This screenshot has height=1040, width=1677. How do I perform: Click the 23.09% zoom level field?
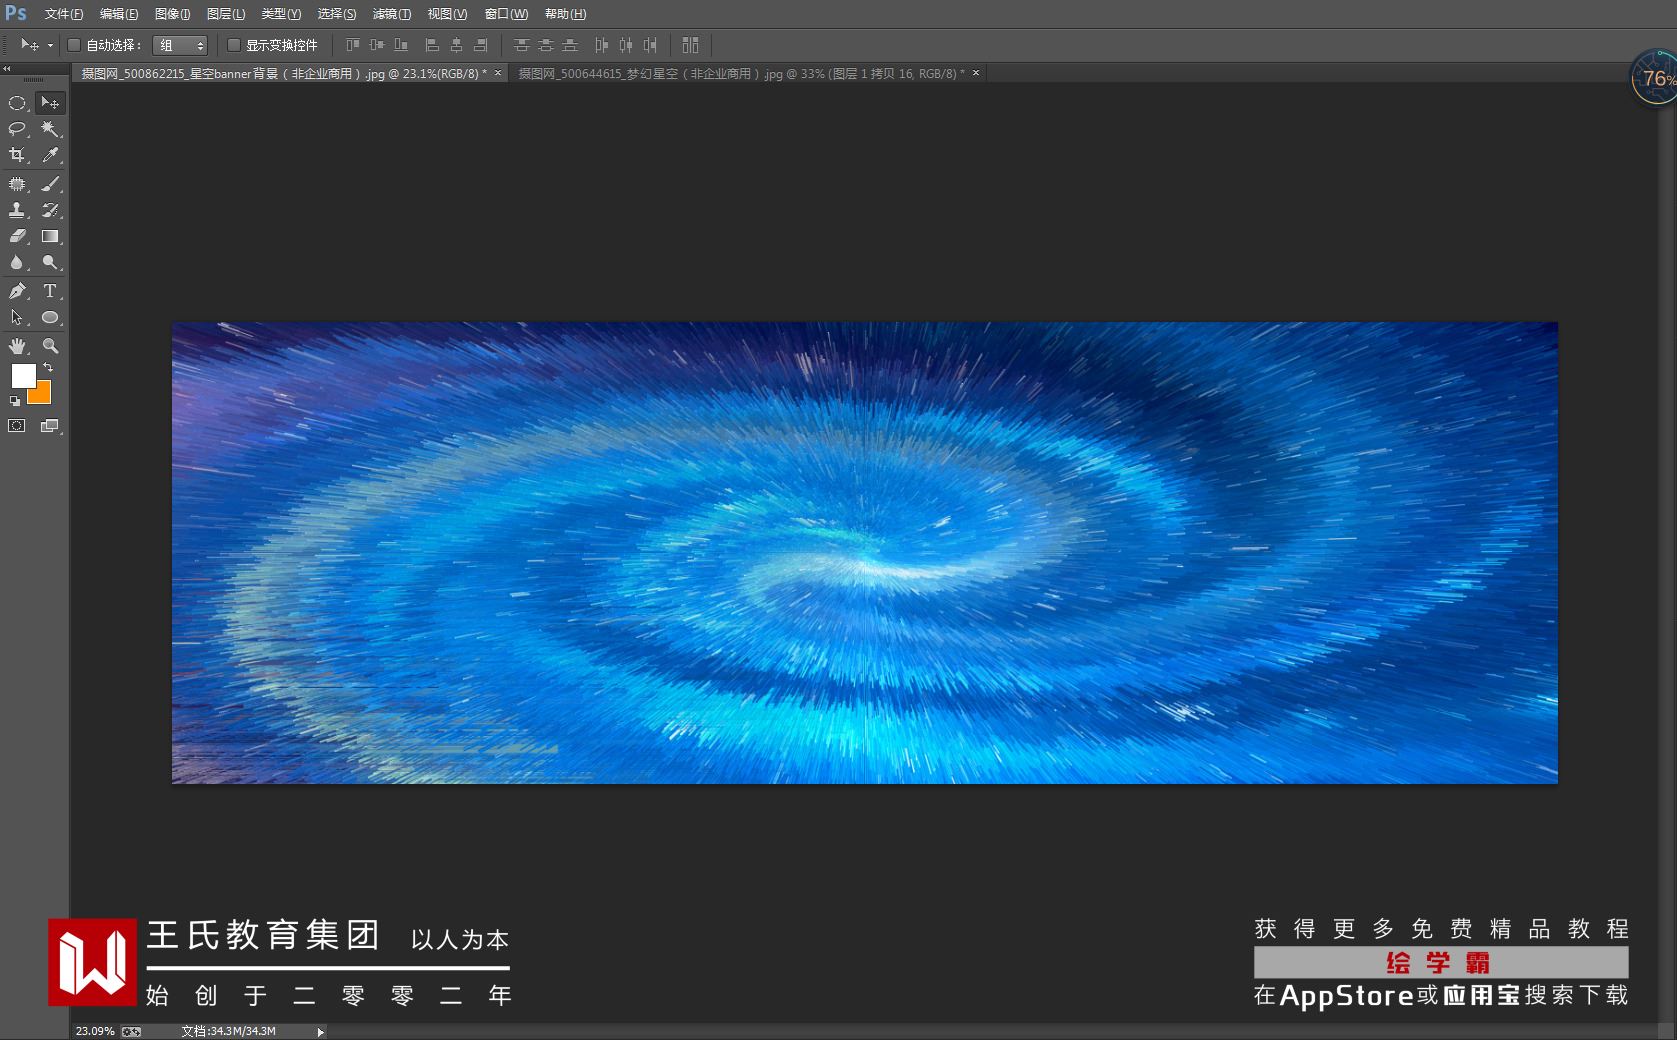pos(95,1031)
